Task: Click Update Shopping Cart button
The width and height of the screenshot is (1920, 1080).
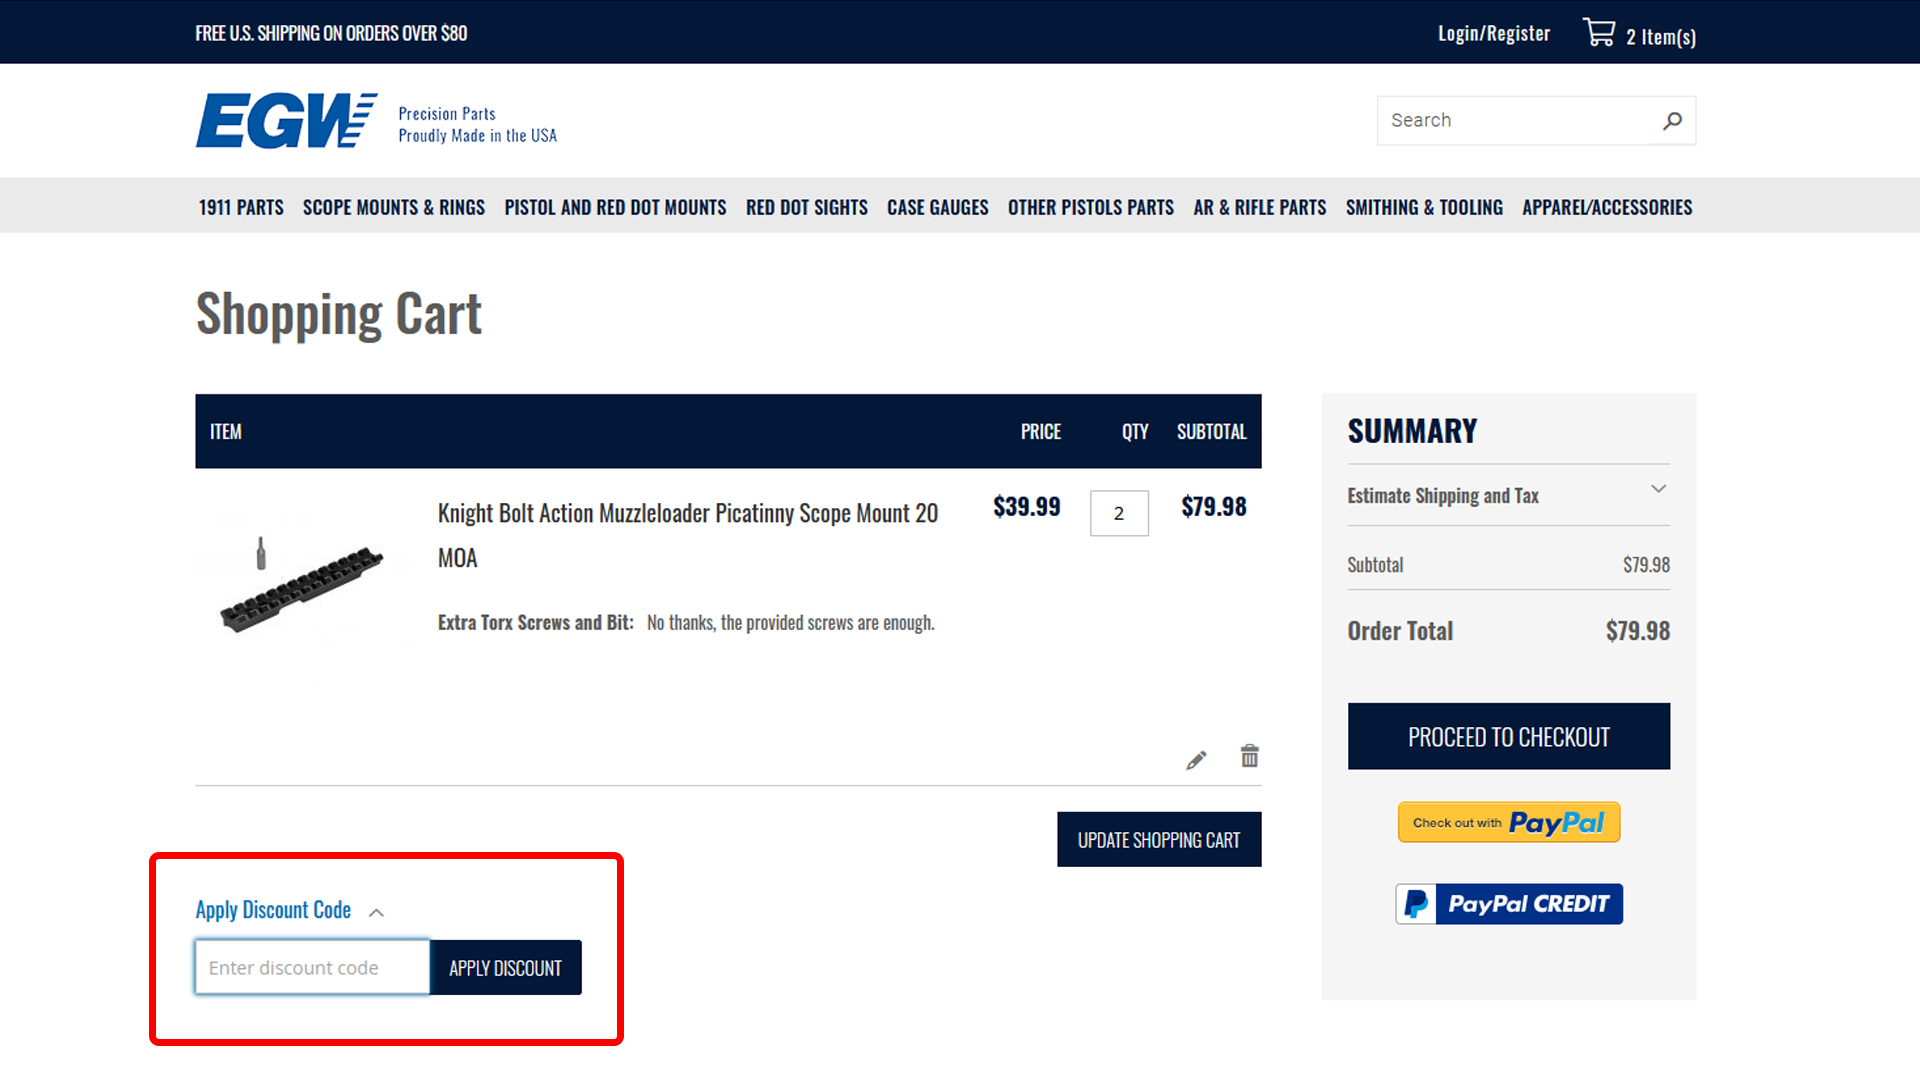Action: [1158, 840]
